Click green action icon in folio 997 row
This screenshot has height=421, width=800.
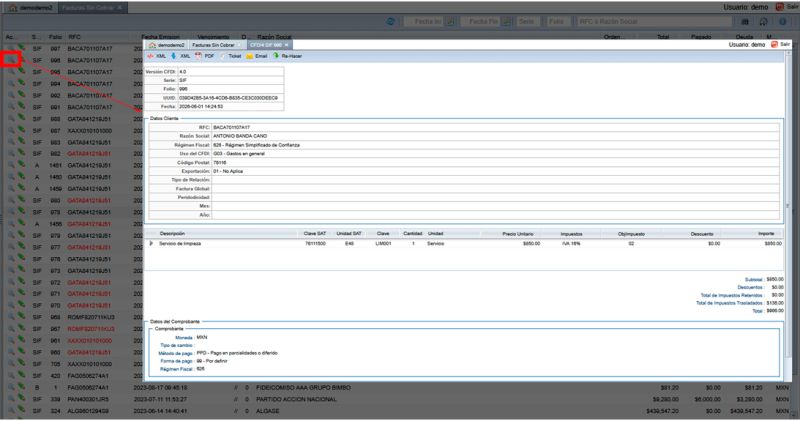coord(21,48)
